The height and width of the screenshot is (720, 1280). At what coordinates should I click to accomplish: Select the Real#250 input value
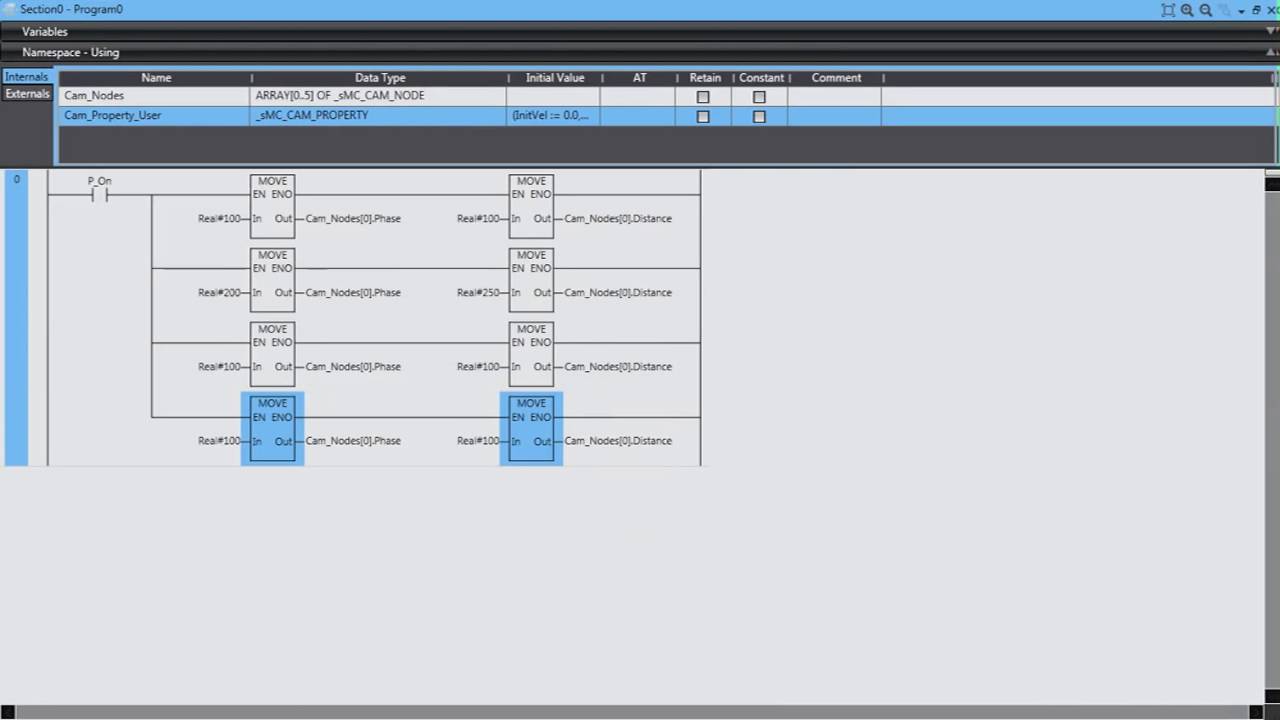point(478,293)
